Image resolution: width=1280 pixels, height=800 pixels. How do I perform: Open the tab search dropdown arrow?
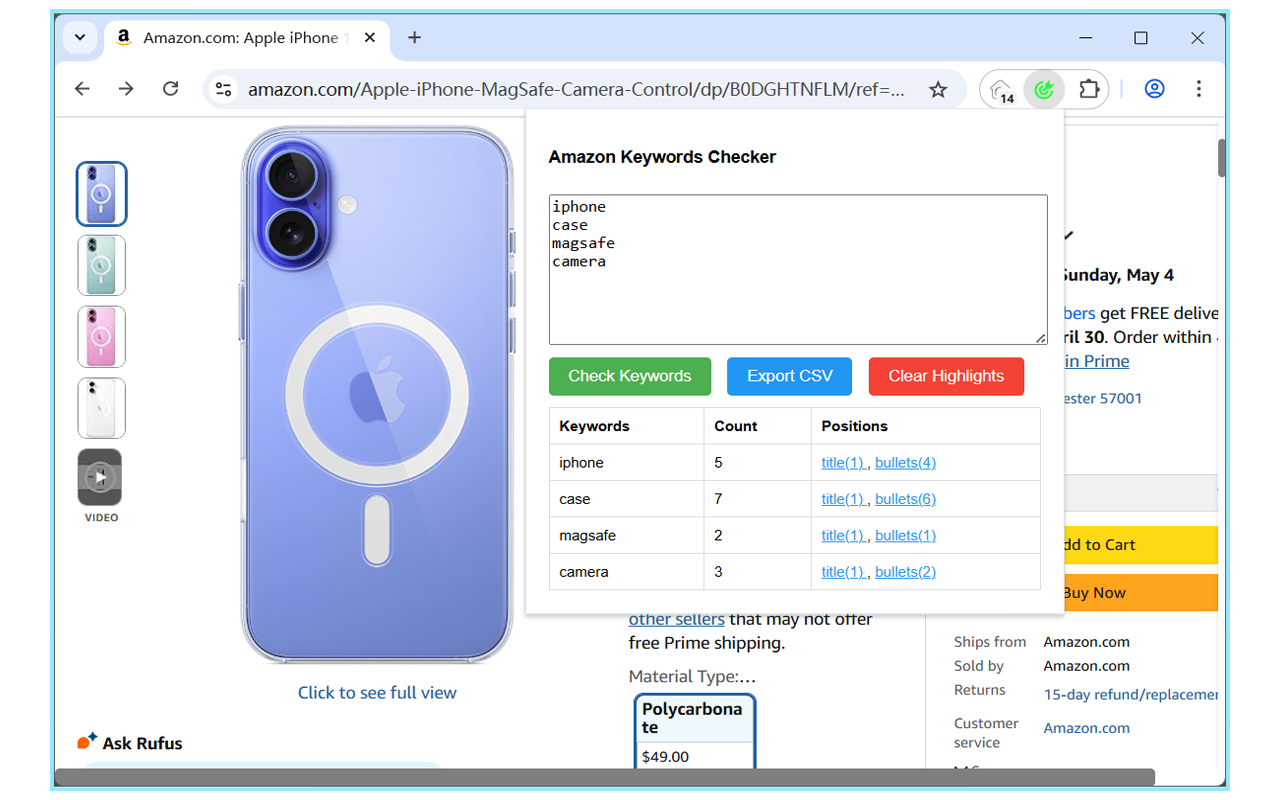[80, 38]
